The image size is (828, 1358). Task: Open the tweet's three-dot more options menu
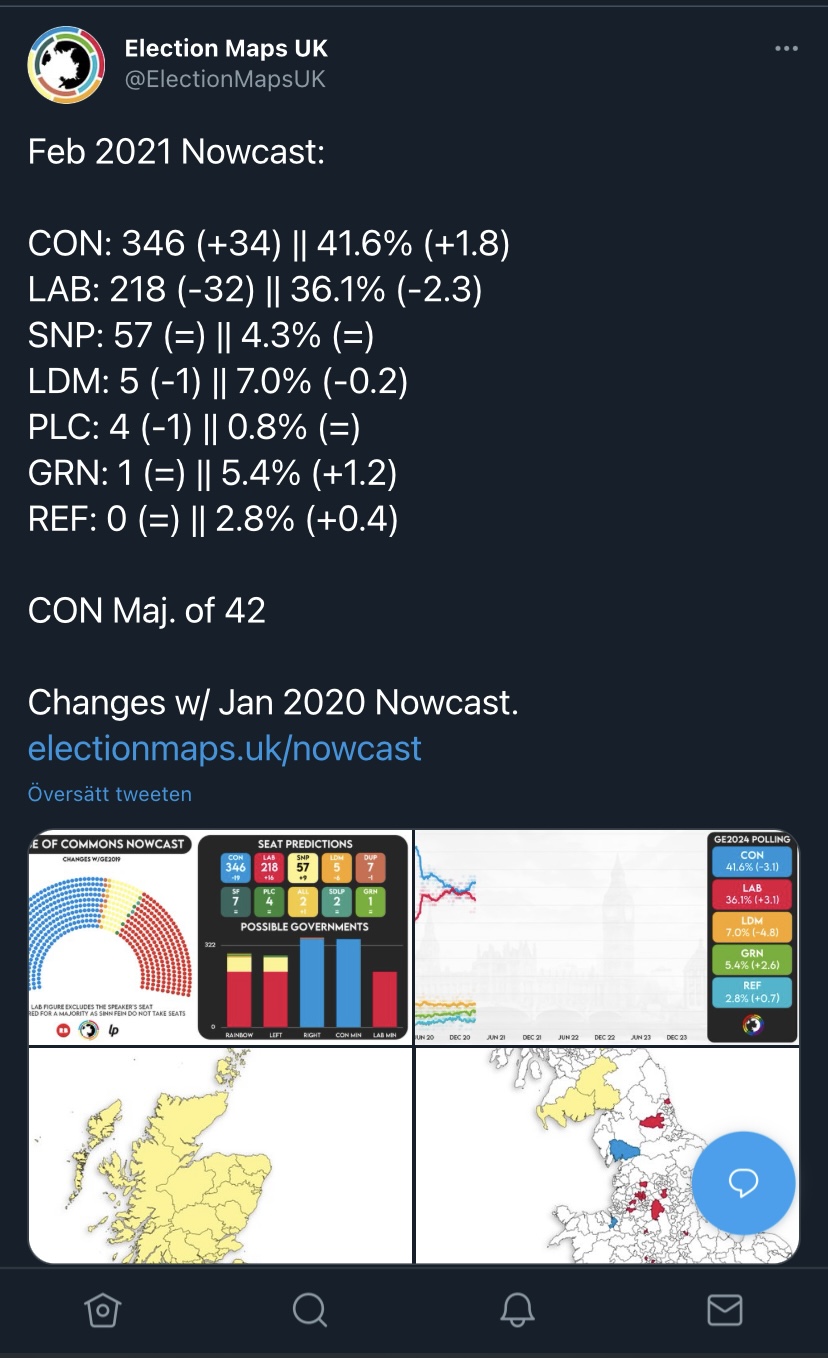tap(787, 49)
